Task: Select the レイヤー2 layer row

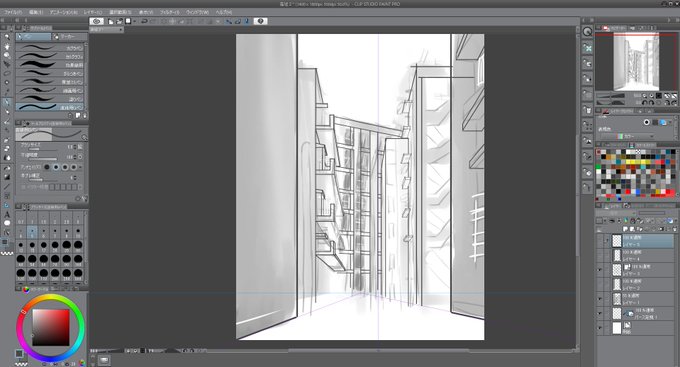Action: (x=635, y=284)
